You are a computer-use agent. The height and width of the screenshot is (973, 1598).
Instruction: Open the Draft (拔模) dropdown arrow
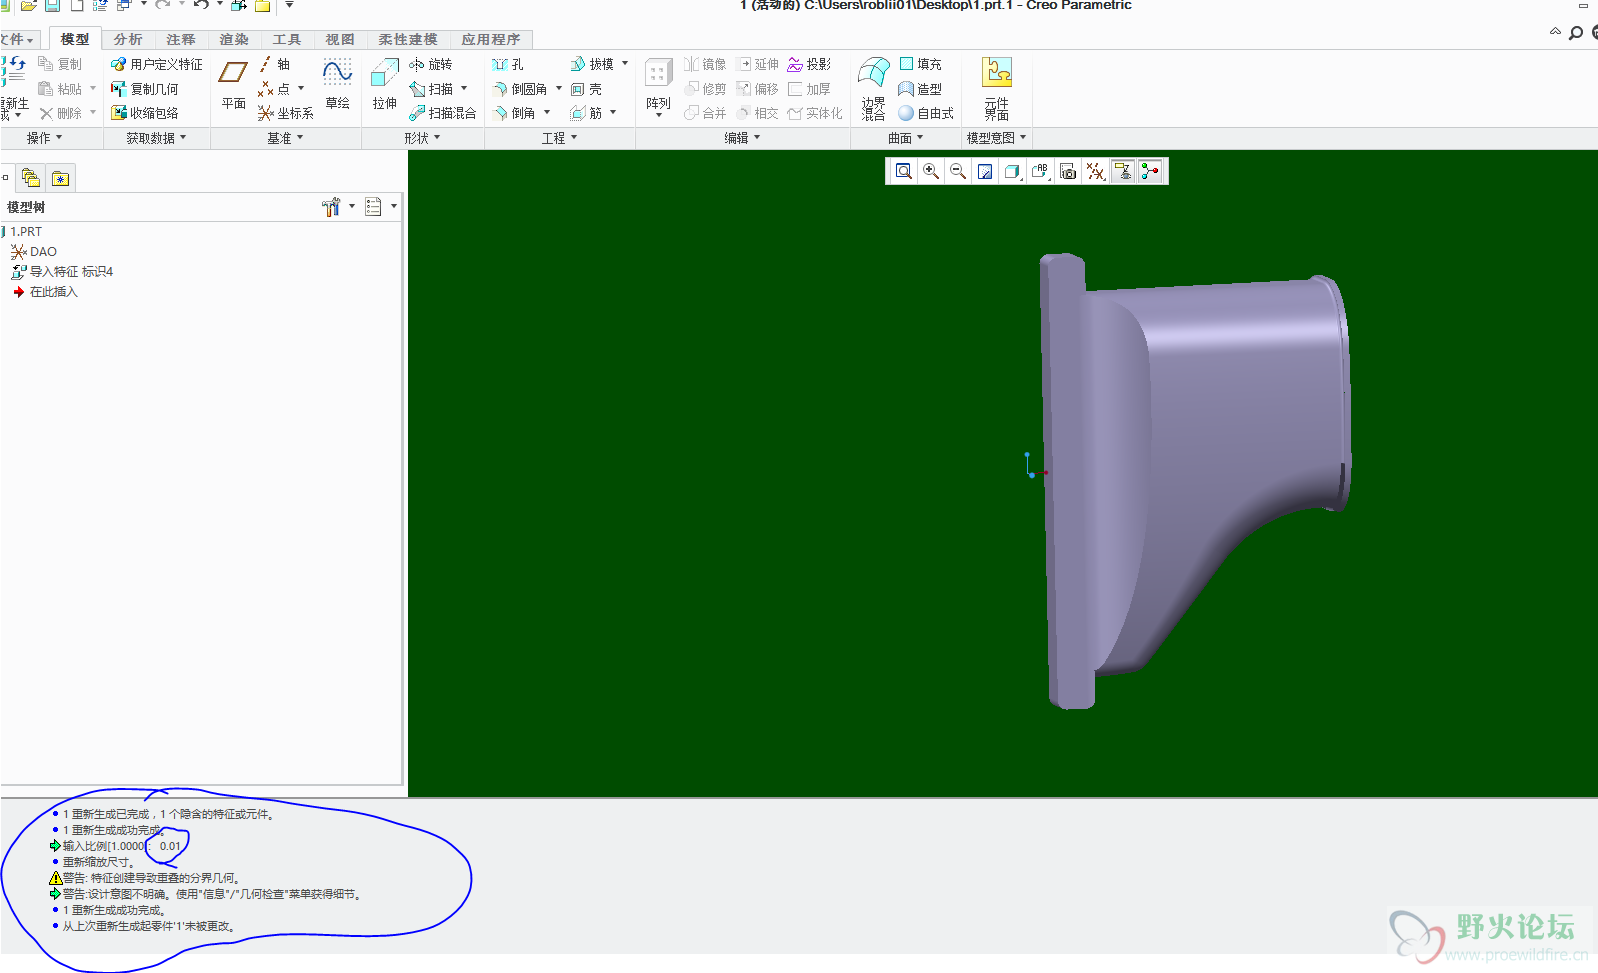point(625,64)
